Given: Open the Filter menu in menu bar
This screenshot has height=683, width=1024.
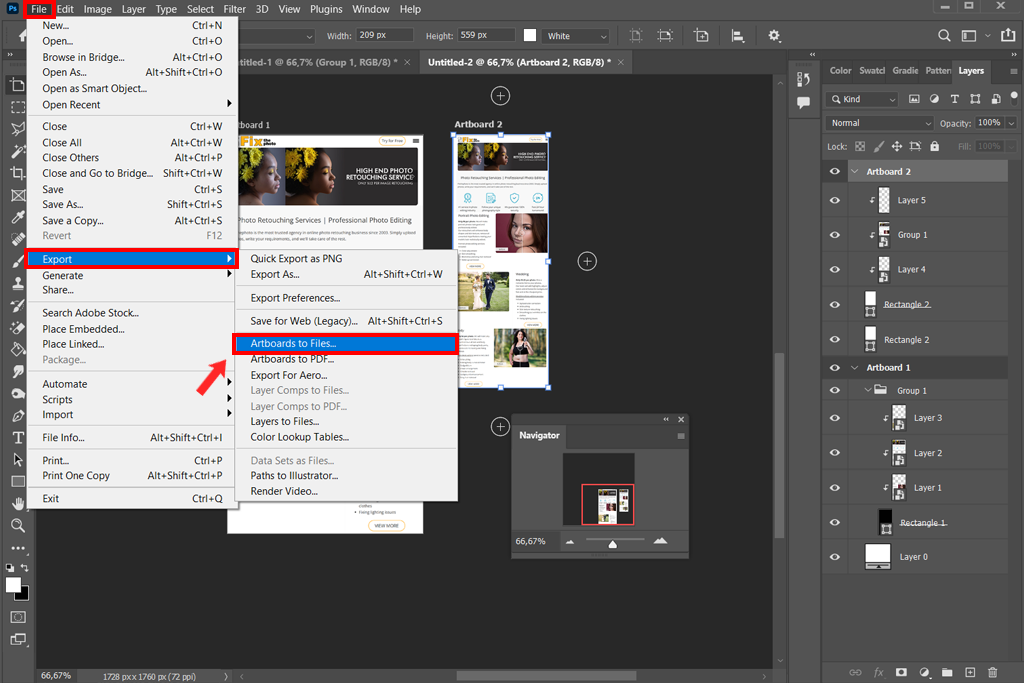Looking at the screenshot, I should click(x=234, y=9).
